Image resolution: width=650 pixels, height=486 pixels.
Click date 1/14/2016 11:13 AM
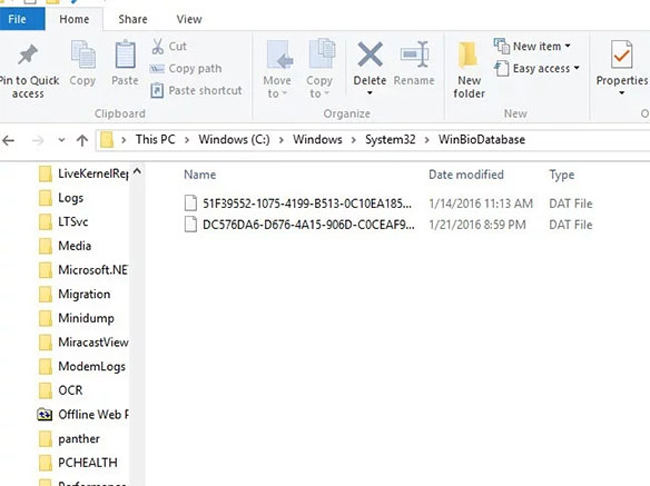pyautogui.click(x=480, y=203)
